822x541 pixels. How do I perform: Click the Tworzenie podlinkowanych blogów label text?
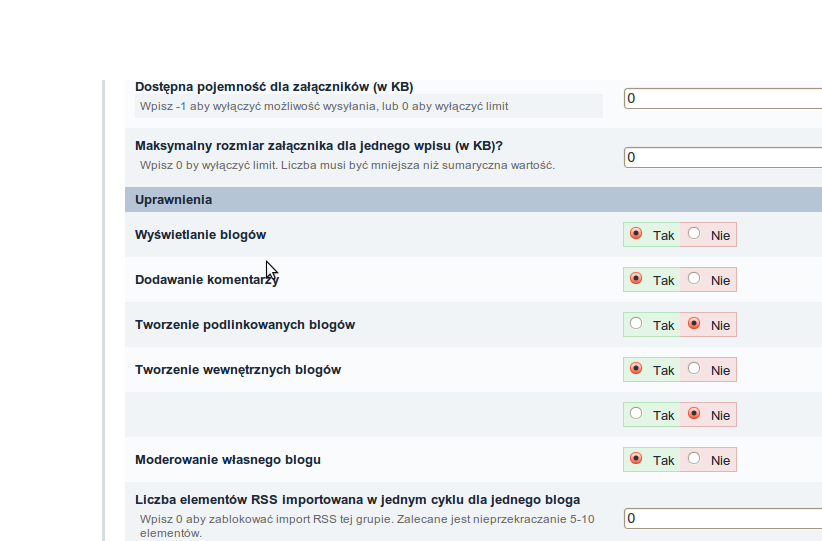click(244, 325)
